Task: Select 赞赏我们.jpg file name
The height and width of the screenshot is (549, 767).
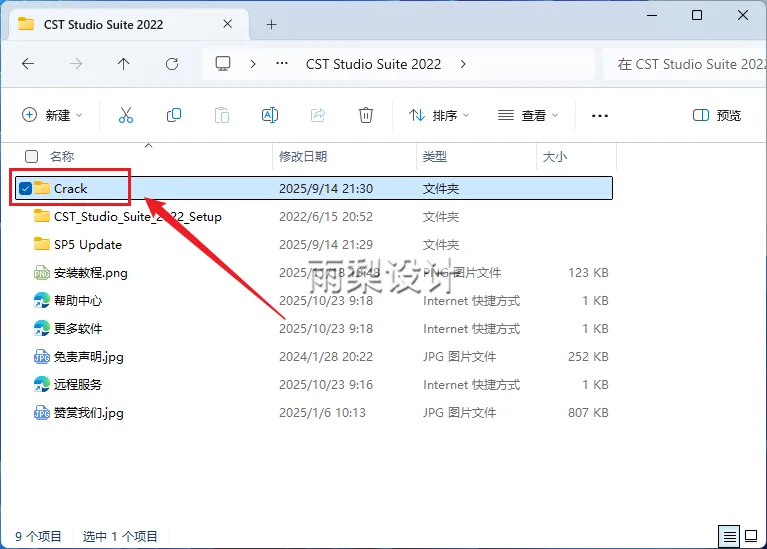Action: pos(89,413)
